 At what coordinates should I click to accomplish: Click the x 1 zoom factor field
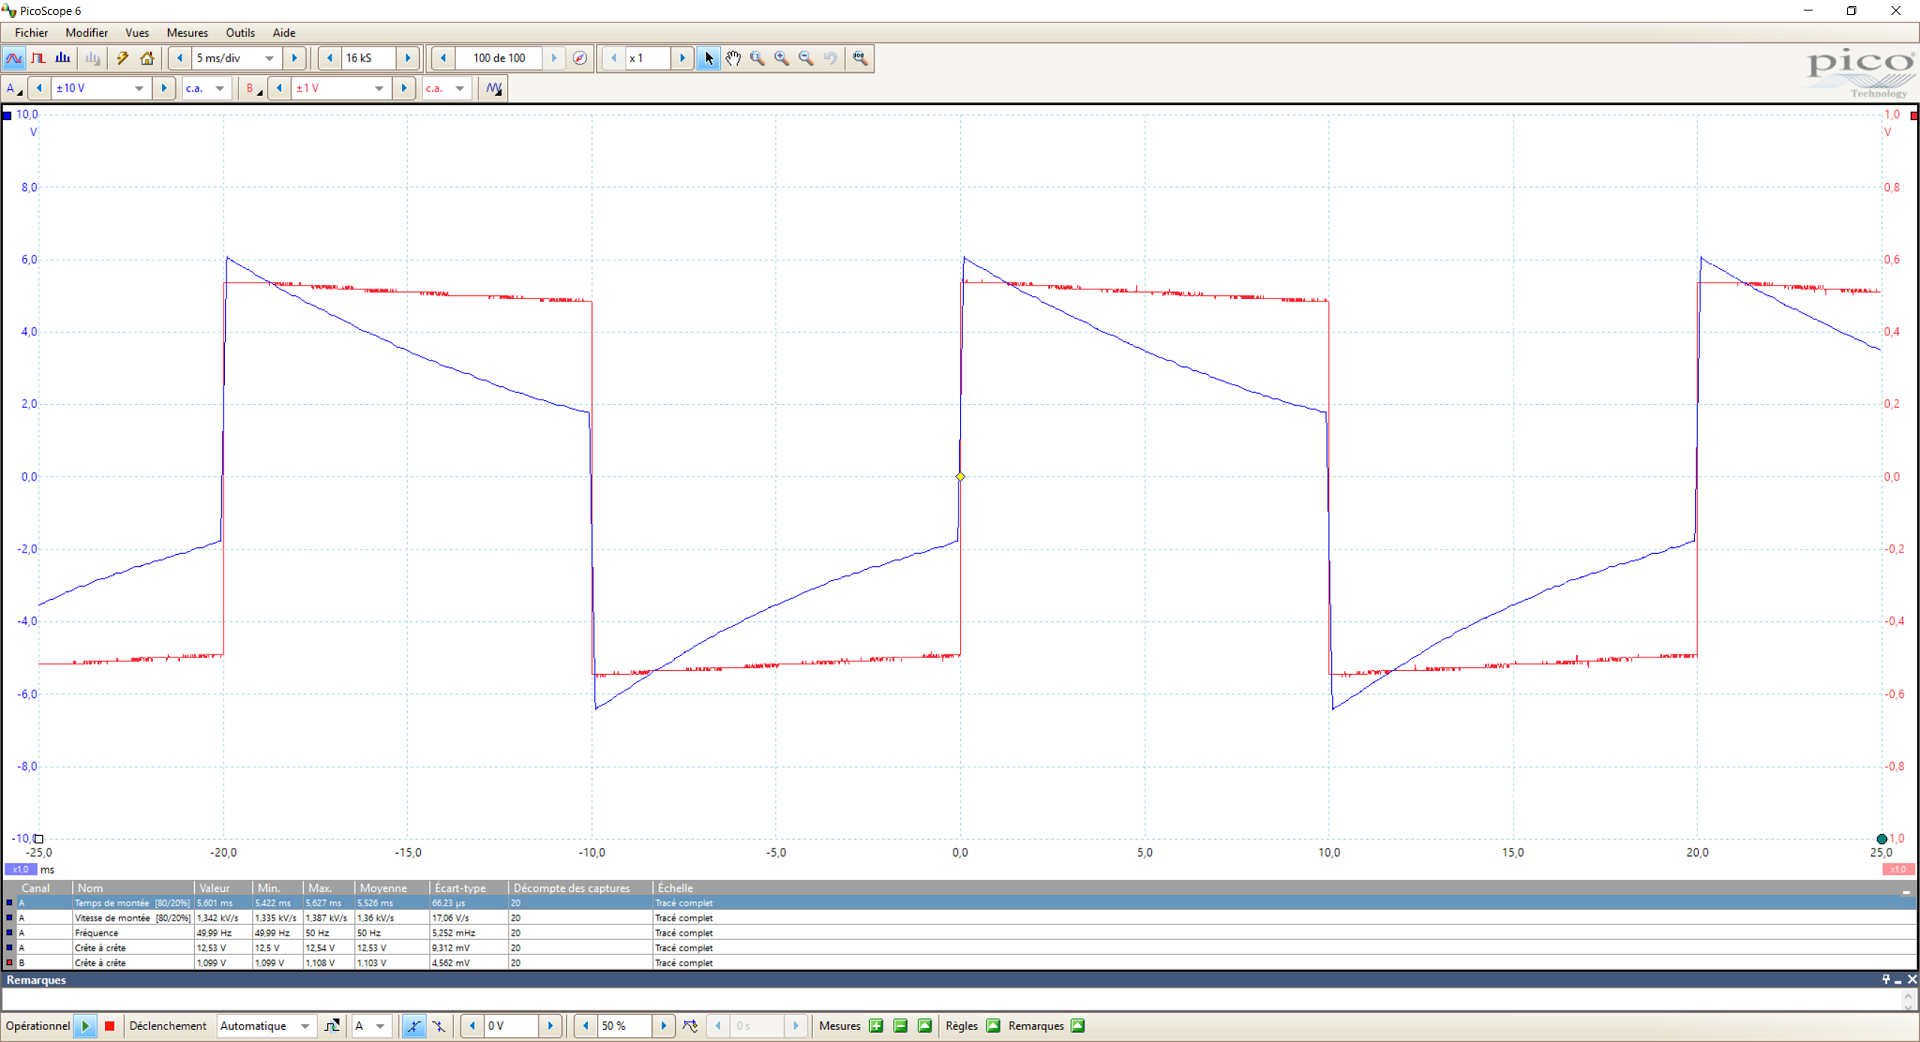(x=647, y=59)
